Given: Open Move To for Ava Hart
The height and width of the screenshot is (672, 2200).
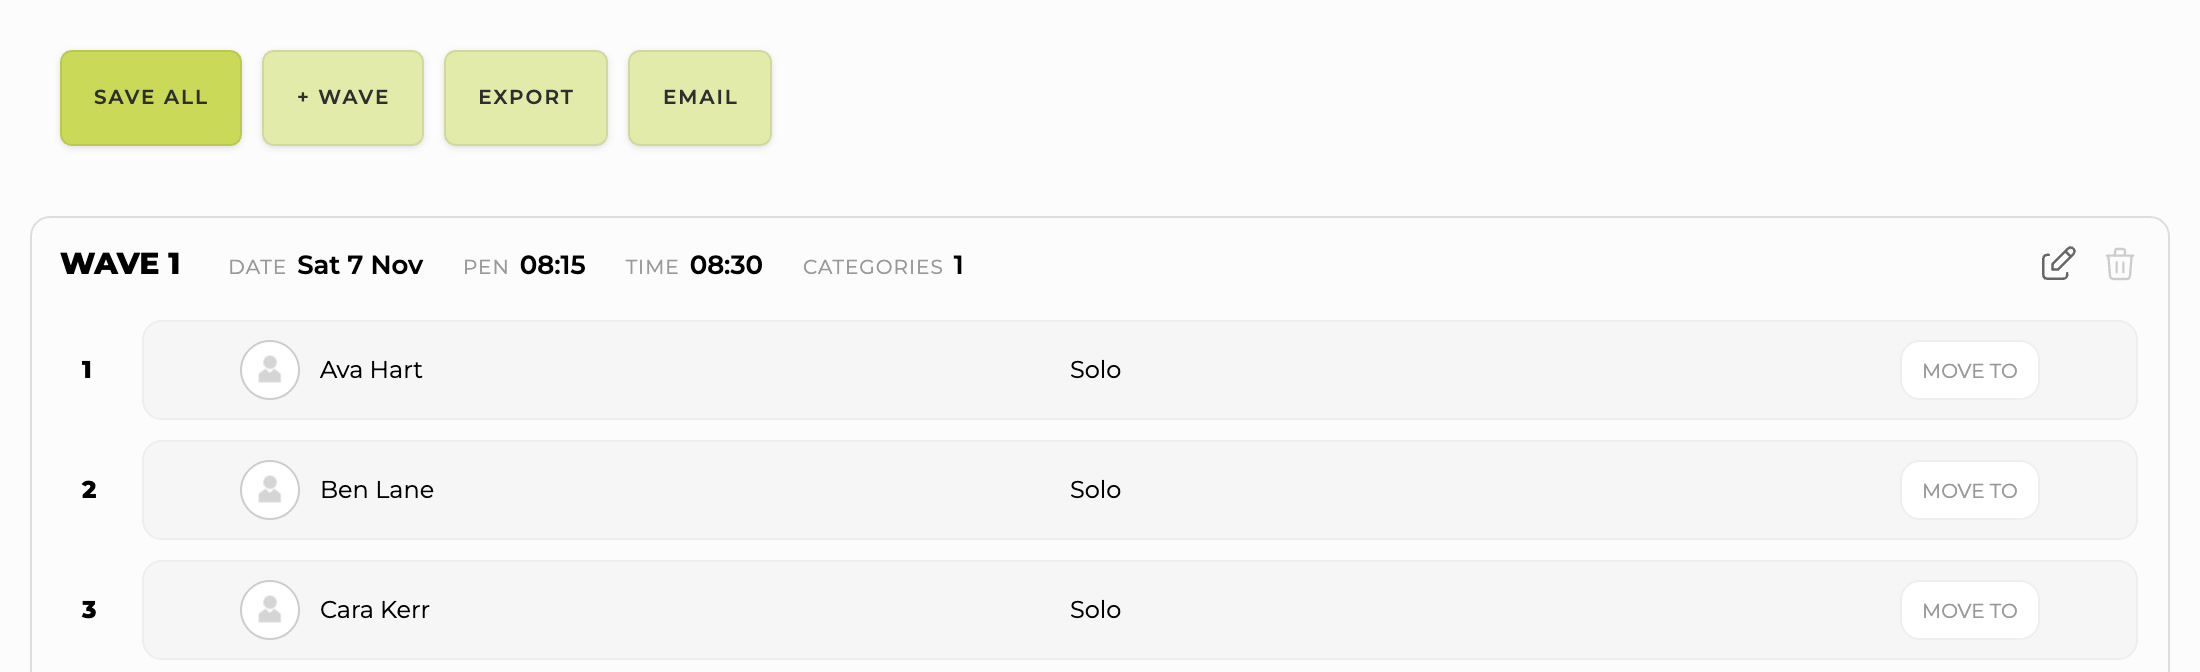Looking at the screenshot, I should (1970, 370).
